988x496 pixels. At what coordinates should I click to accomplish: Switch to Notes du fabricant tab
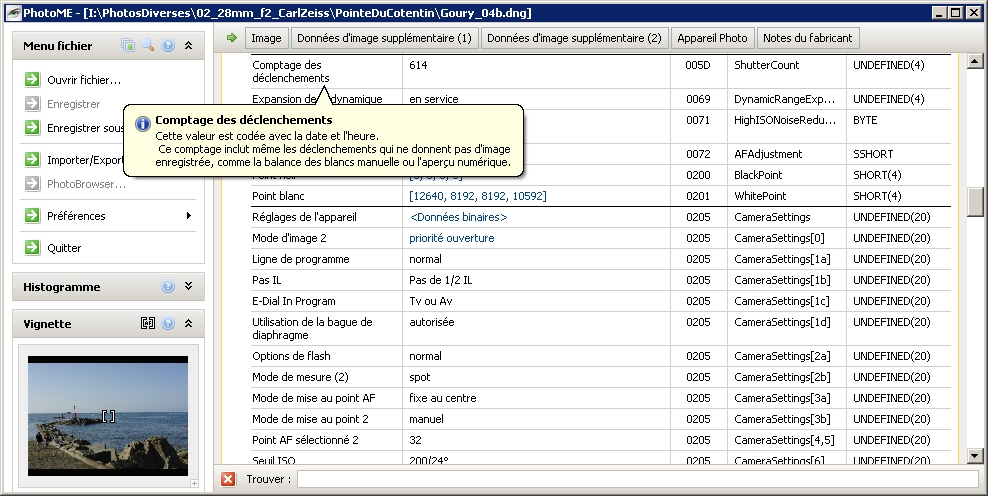click(808, 38)
